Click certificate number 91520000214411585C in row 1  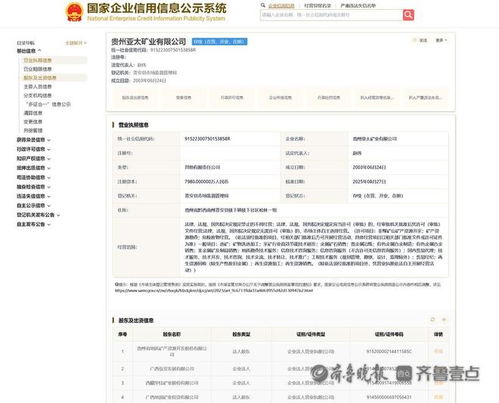(x=389, y=351)
